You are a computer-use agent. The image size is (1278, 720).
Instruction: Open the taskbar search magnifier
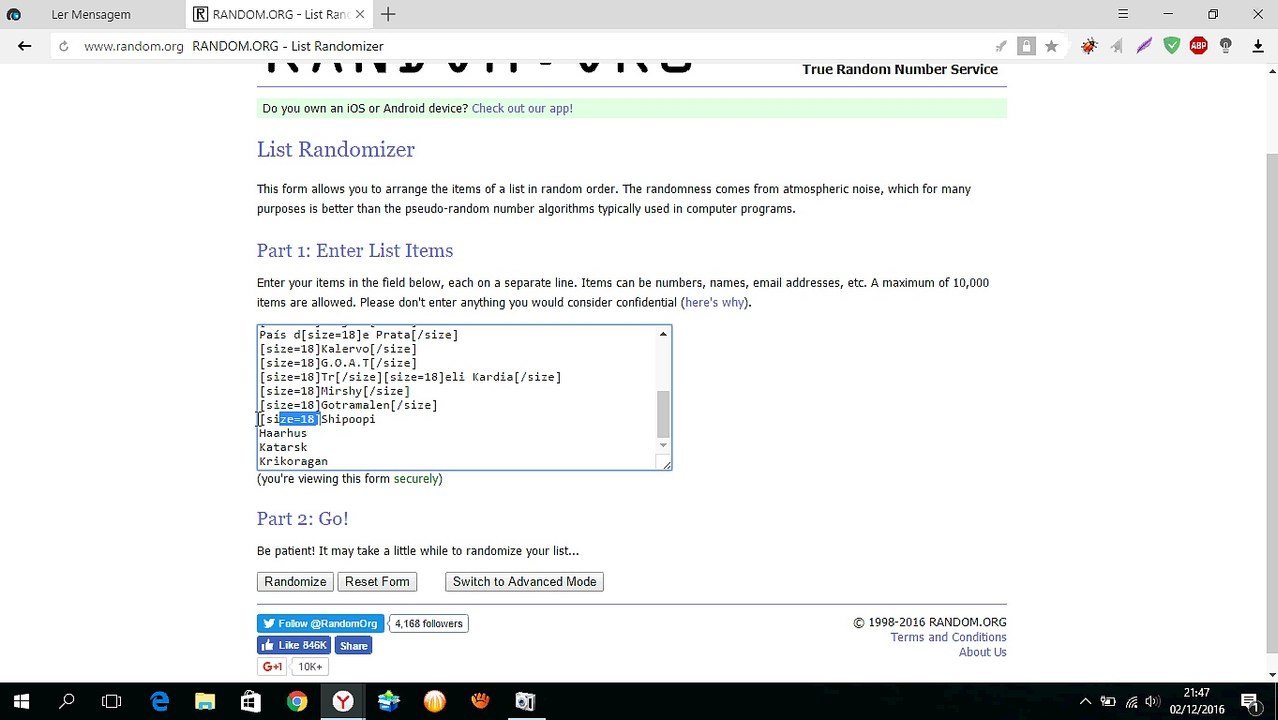(x=67, y=701)
